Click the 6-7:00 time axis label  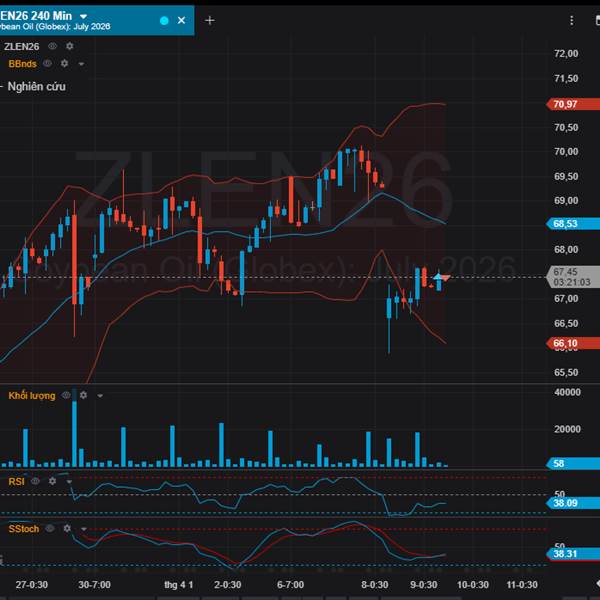(290, 585)
